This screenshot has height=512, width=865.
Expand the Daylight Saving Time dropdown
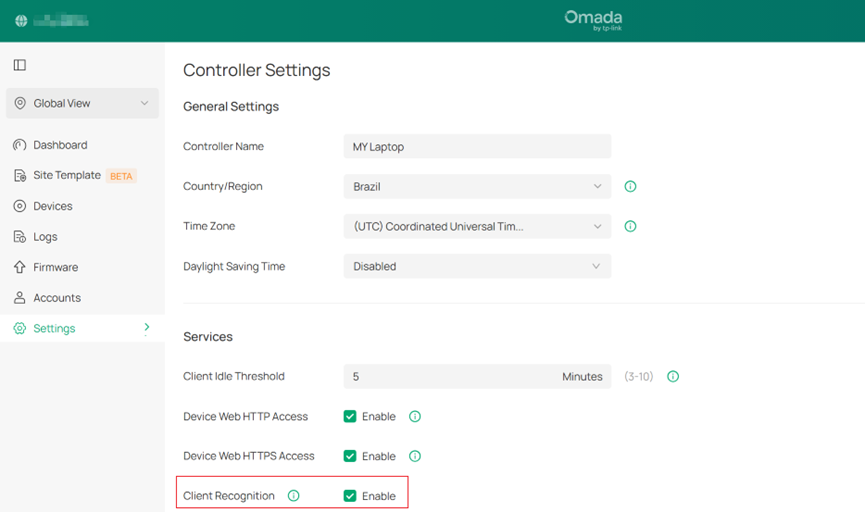476,267
